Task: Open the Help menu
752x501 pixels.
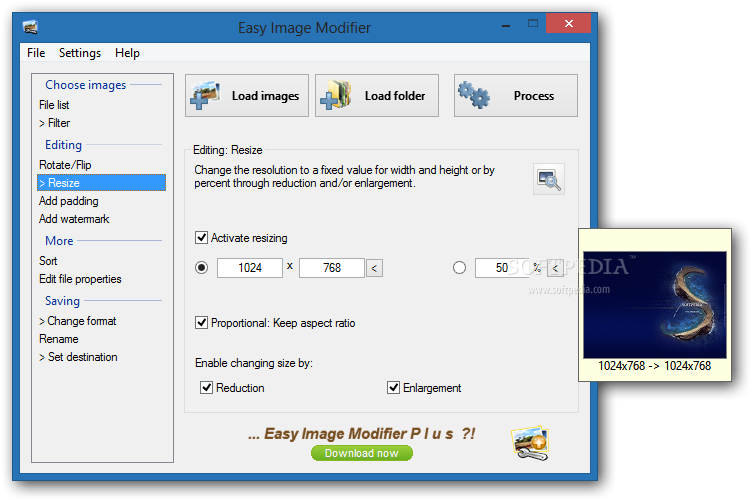Action: [127, 53]
